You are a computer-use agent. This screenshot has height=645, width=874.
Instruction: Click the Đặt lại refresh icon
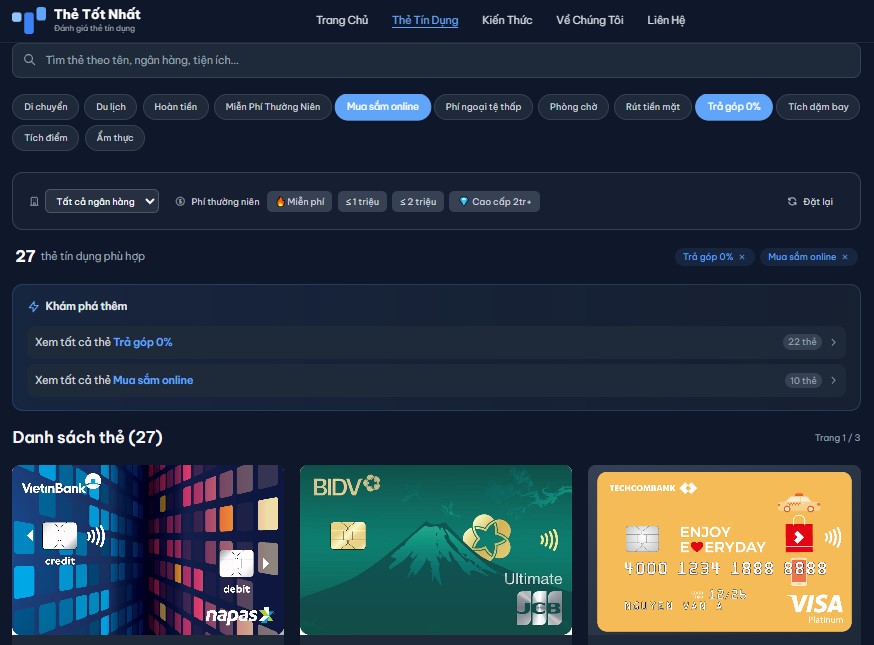[x=792, y=201]
